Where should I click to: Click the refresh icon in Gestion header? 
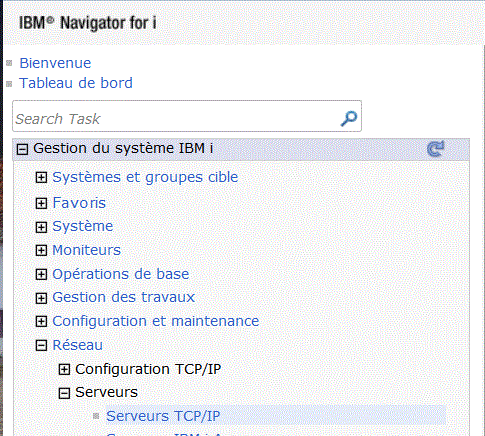pos(436,149)
